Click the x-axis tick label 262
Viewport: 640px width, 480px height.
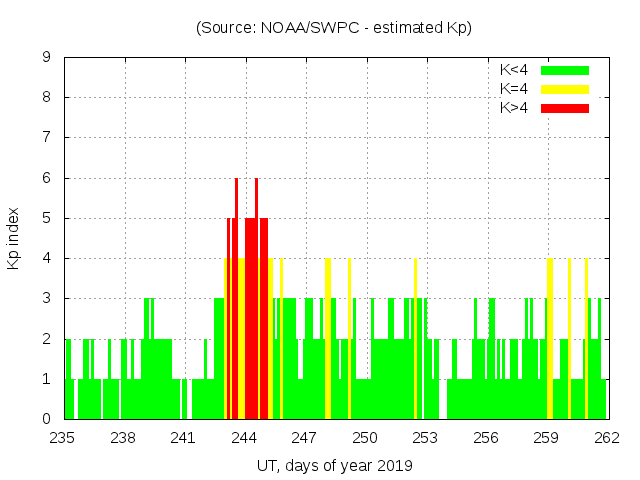point(607,438)
